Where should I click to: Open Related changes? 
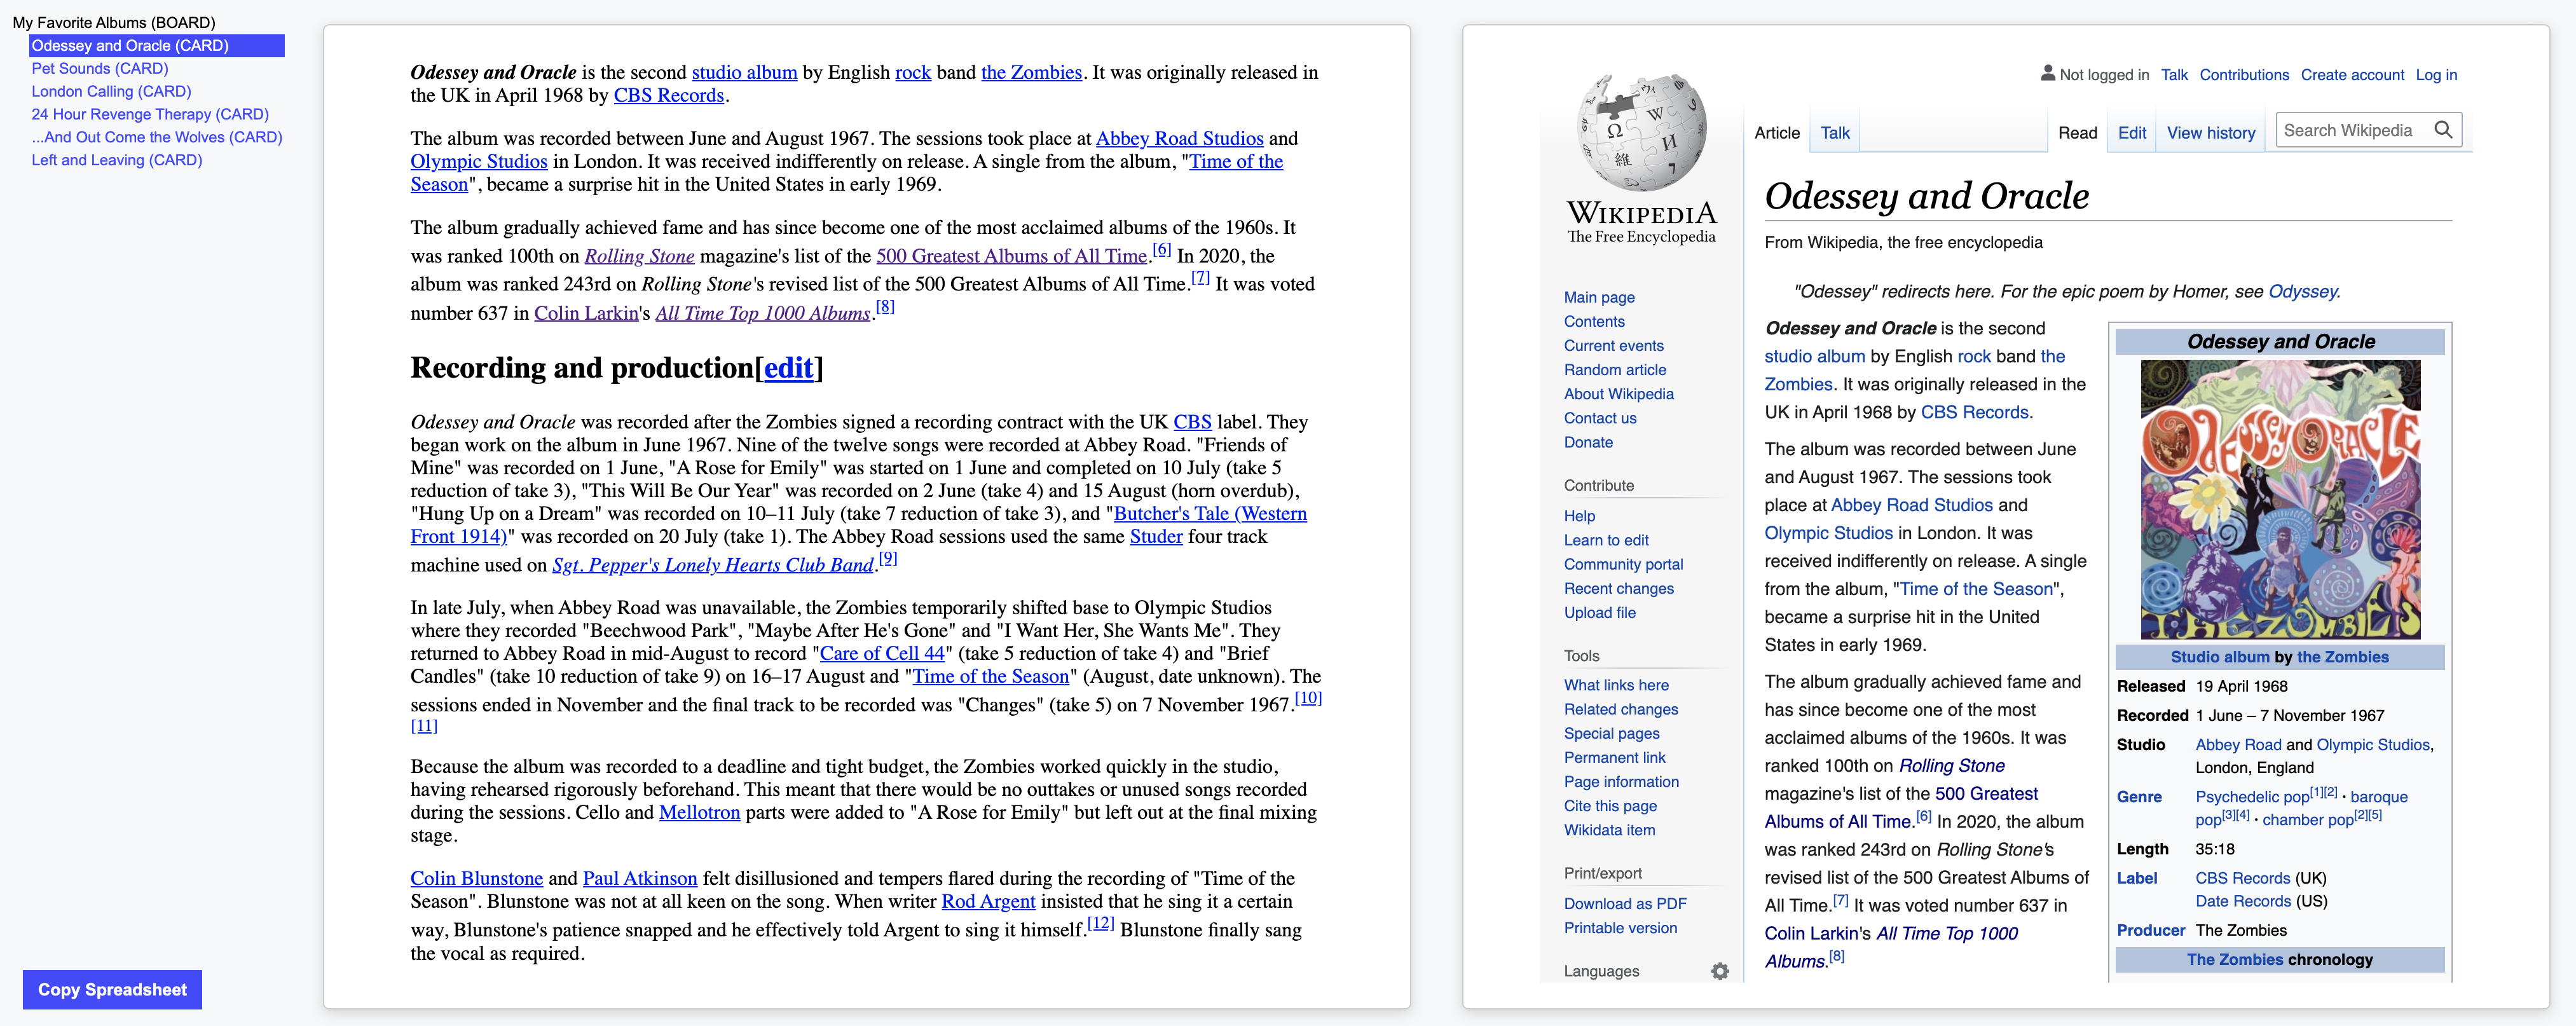(x=1620, y=709)
